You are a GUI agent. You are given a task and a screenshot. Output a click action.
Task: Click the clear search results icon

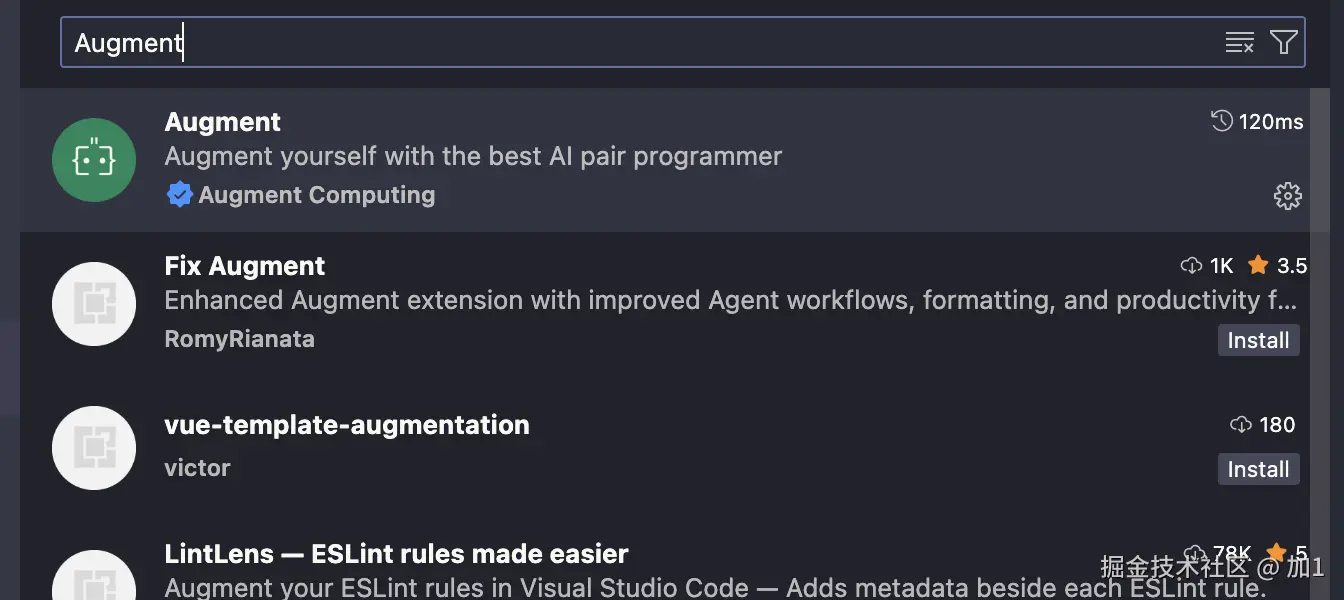(1239, 42)
